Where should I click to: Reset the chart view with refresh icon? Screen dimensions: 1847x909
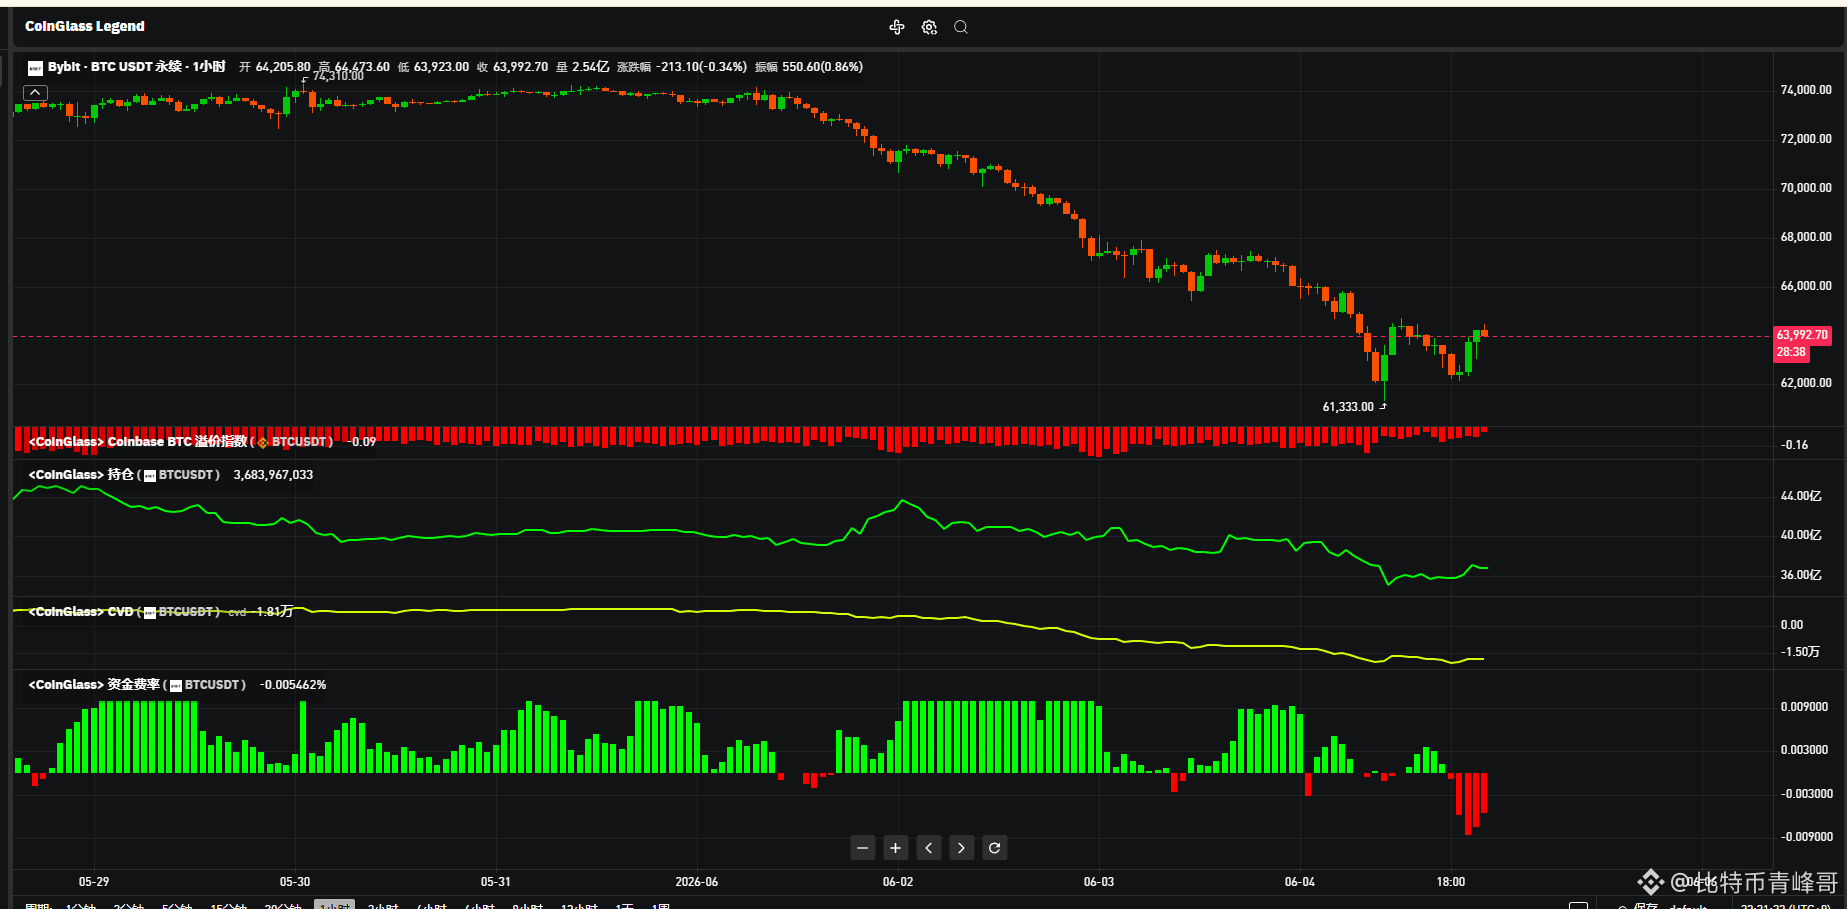[994, 848]
